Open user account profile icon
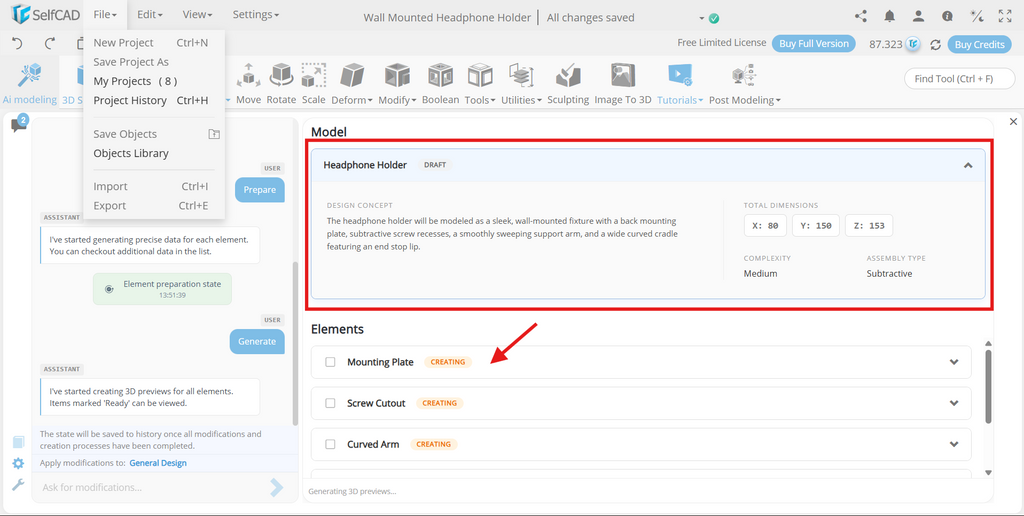 918,16
